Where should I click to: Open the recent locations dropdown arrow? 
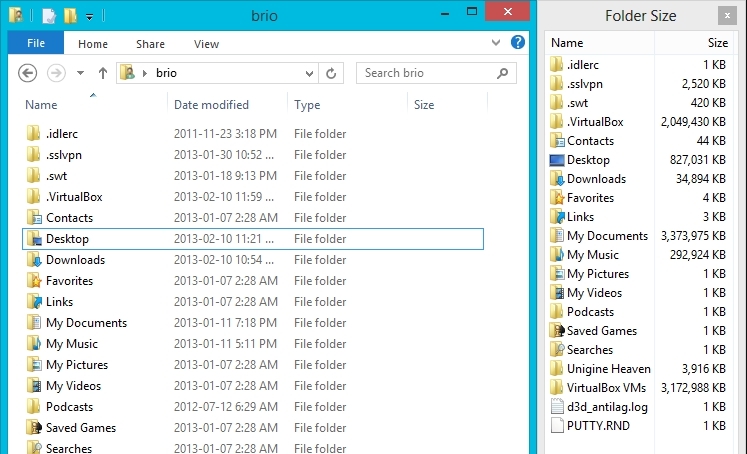(x=80, y=73)
